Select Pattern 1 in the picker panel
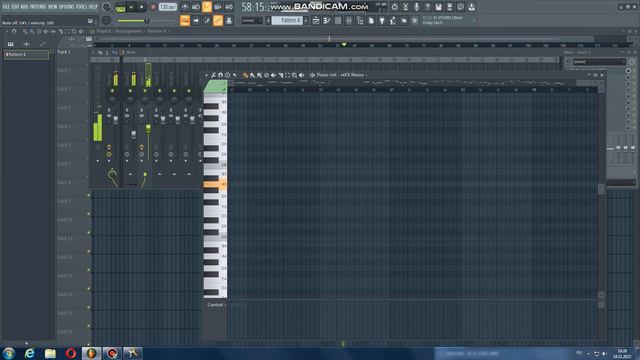Viewport: 640px width, 360px height. coord(26,54)
